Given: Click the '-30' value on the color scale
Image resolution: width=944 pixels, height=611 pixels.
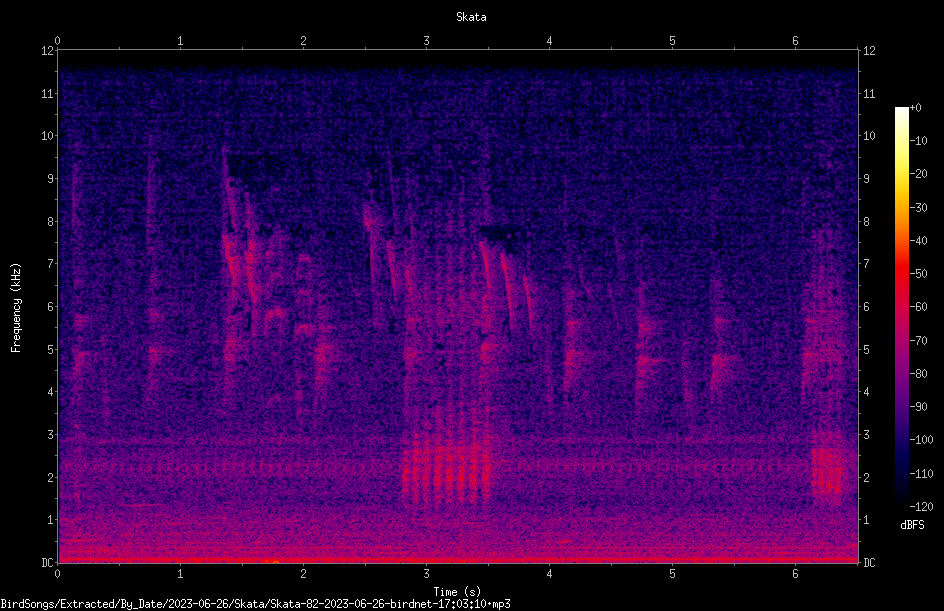Looking at the screenshot, I should tap(919, 208).
